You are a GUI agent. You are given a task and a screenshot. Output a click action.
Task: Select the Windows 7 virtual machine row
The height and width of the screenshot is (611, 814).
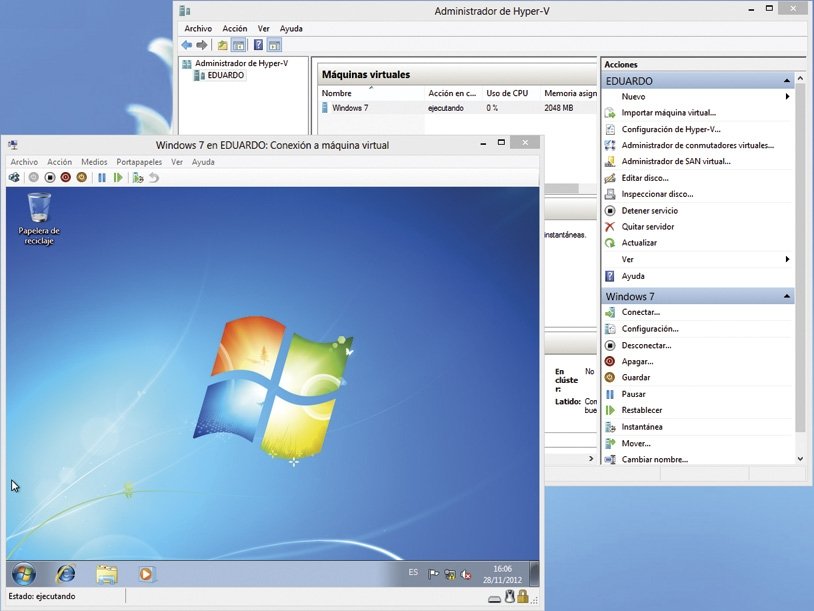pos(458,108)
